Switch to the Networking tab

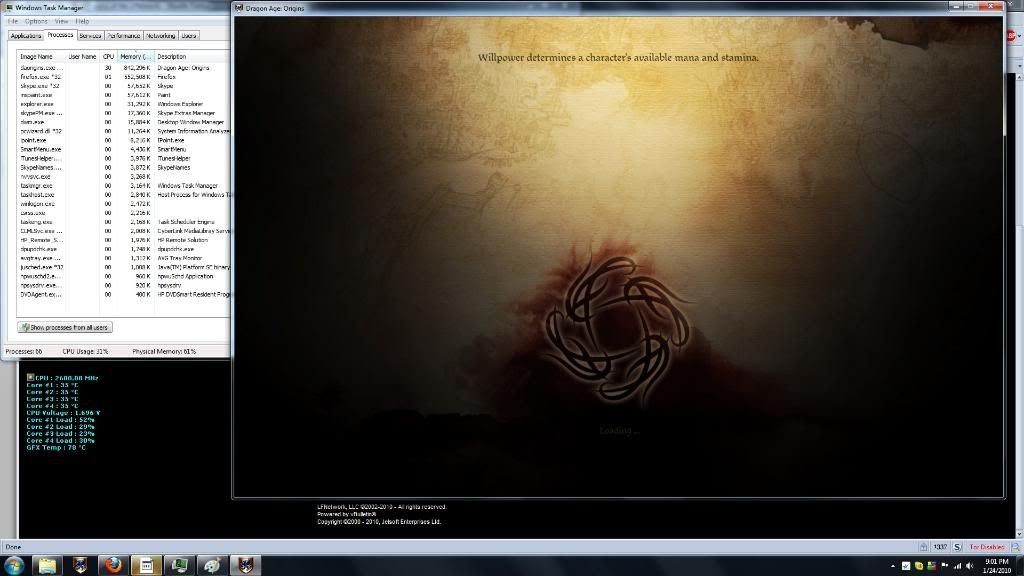pyautogui.click(x=159, y=35)
